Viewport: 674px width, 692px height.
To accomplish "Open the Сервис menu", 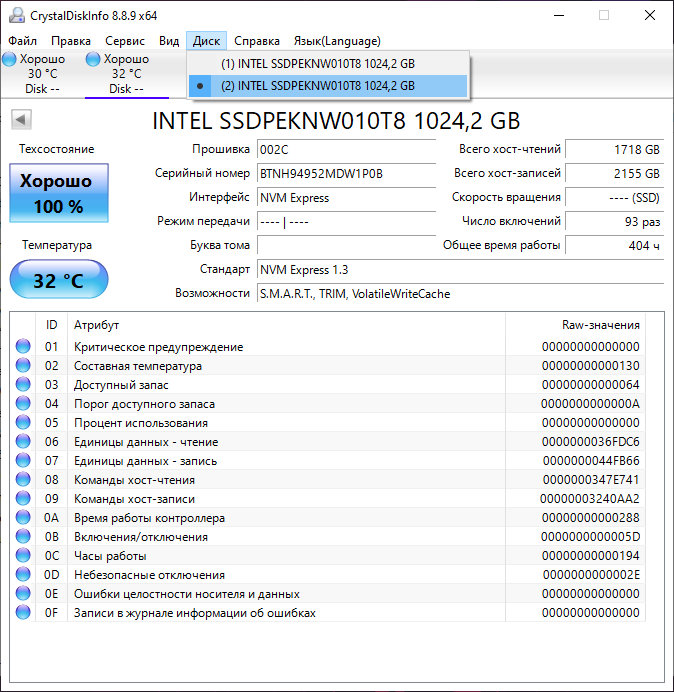I will tap(125, 41).
